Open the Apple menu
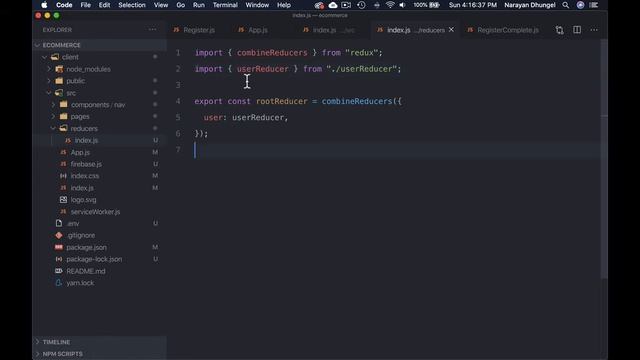 pos(44,5)
